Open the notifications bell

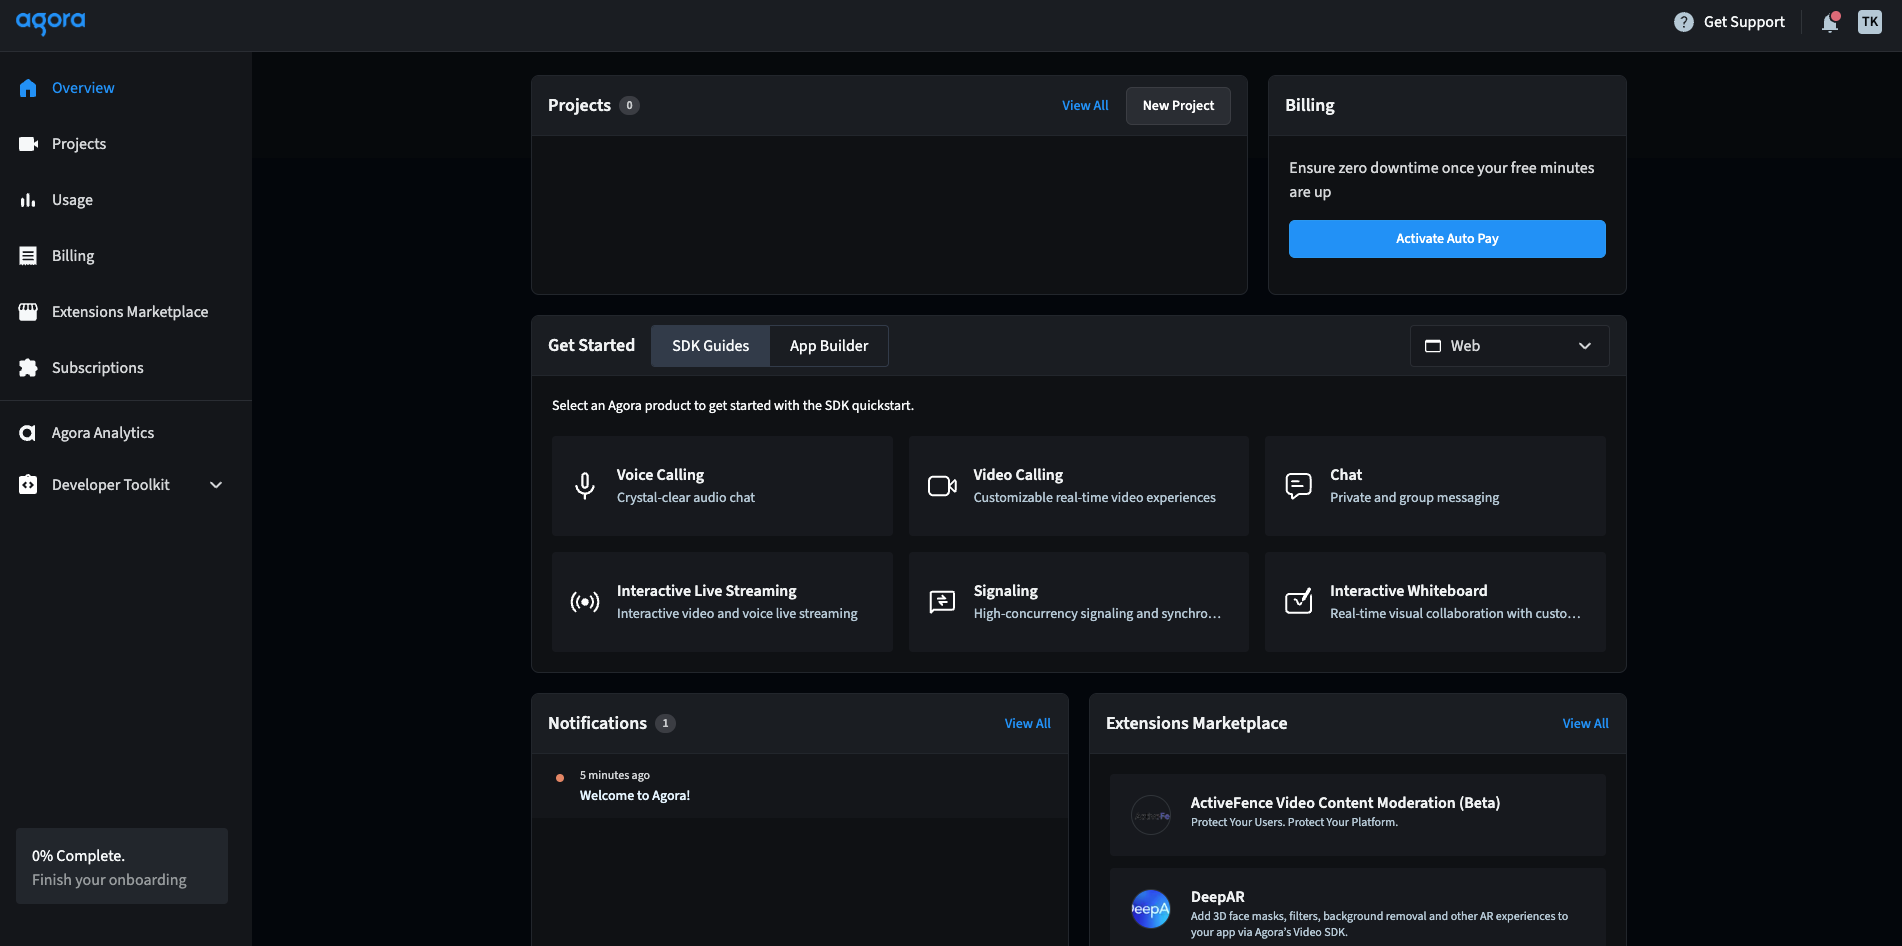pos(1830,22)
